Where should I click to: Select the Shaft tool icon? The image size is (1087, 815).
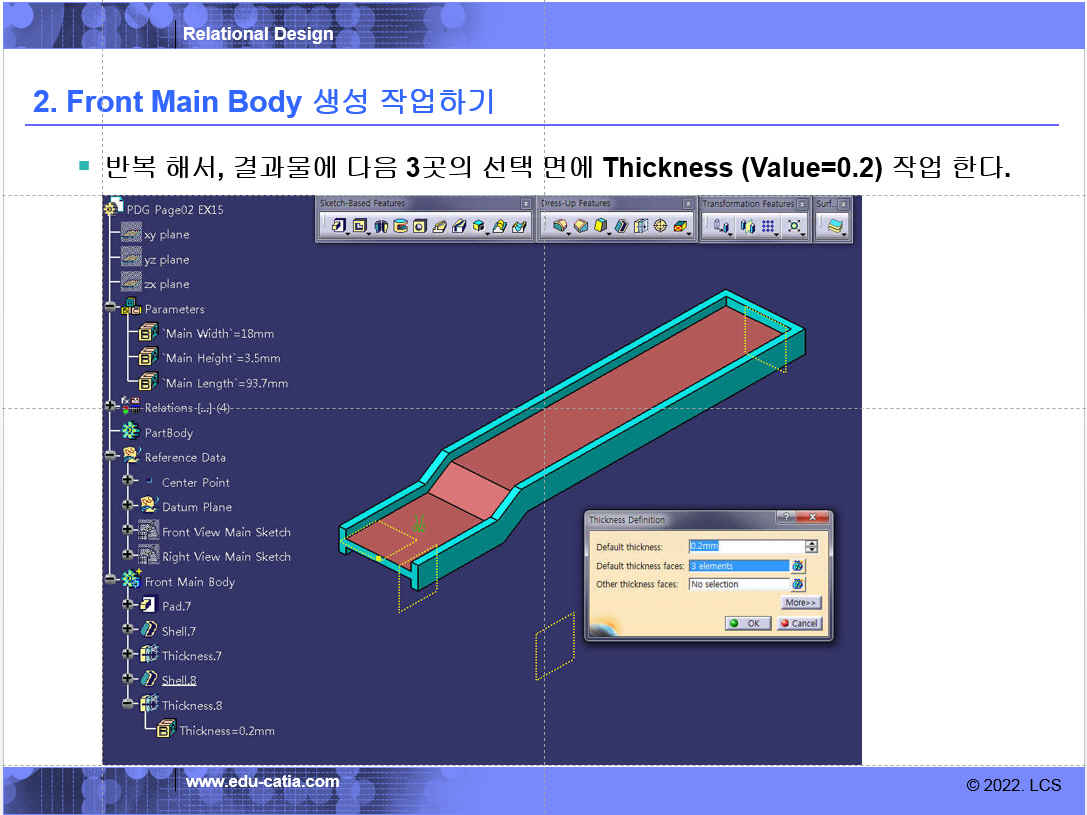(382, 227)
